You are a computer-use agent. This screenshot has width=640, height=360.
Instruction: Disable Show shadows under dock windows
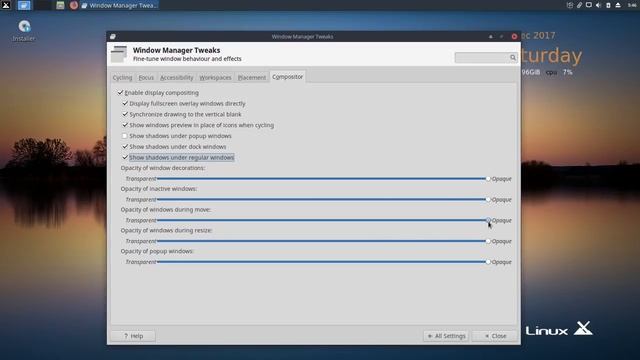click(x=125, y=147)
